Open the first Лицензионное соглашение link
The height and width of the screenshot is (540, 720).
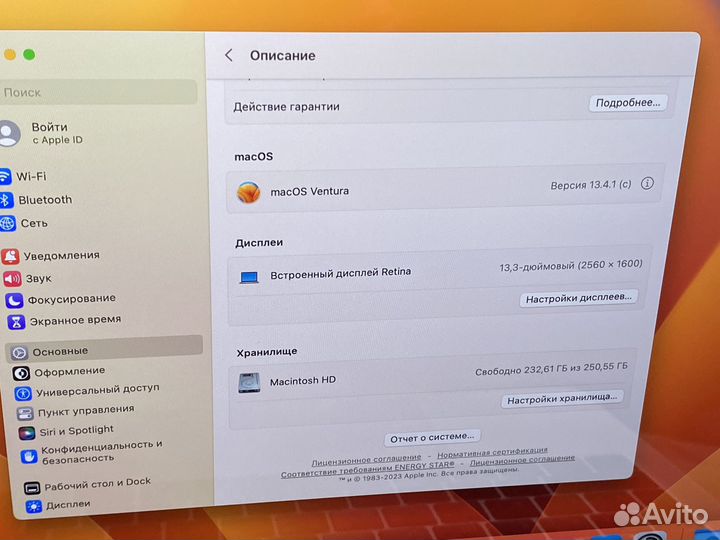366,459
